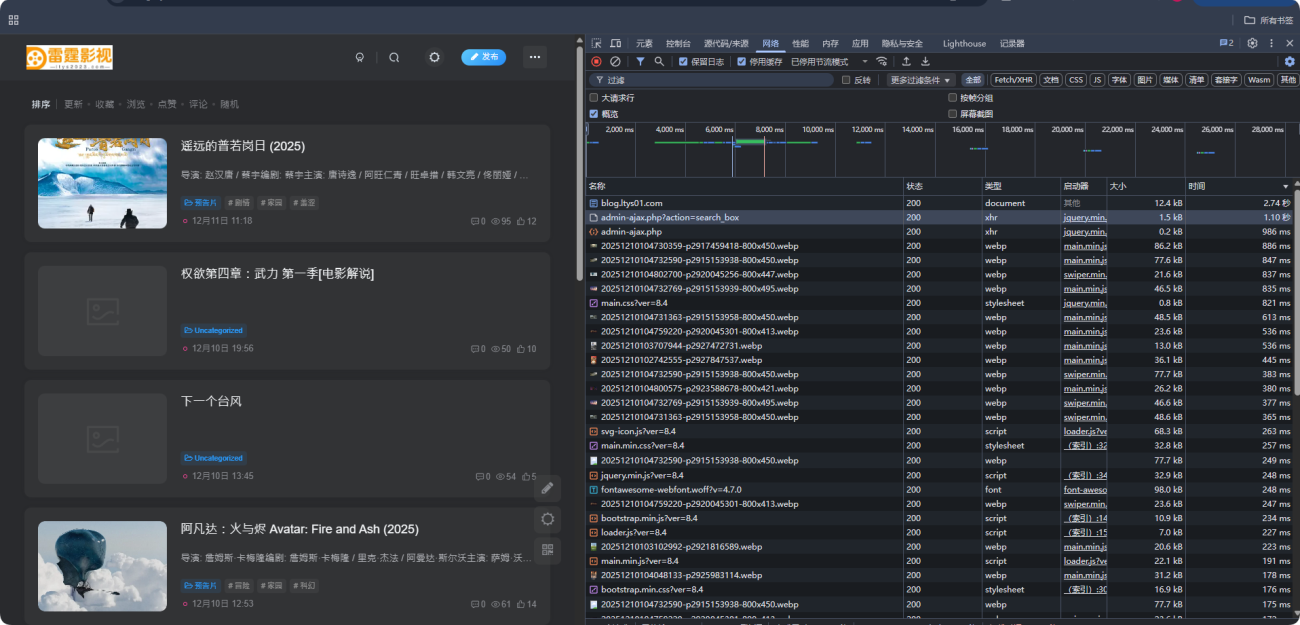Click the 过滤 filter input field

pyautogui.click(x=710, y=80)
